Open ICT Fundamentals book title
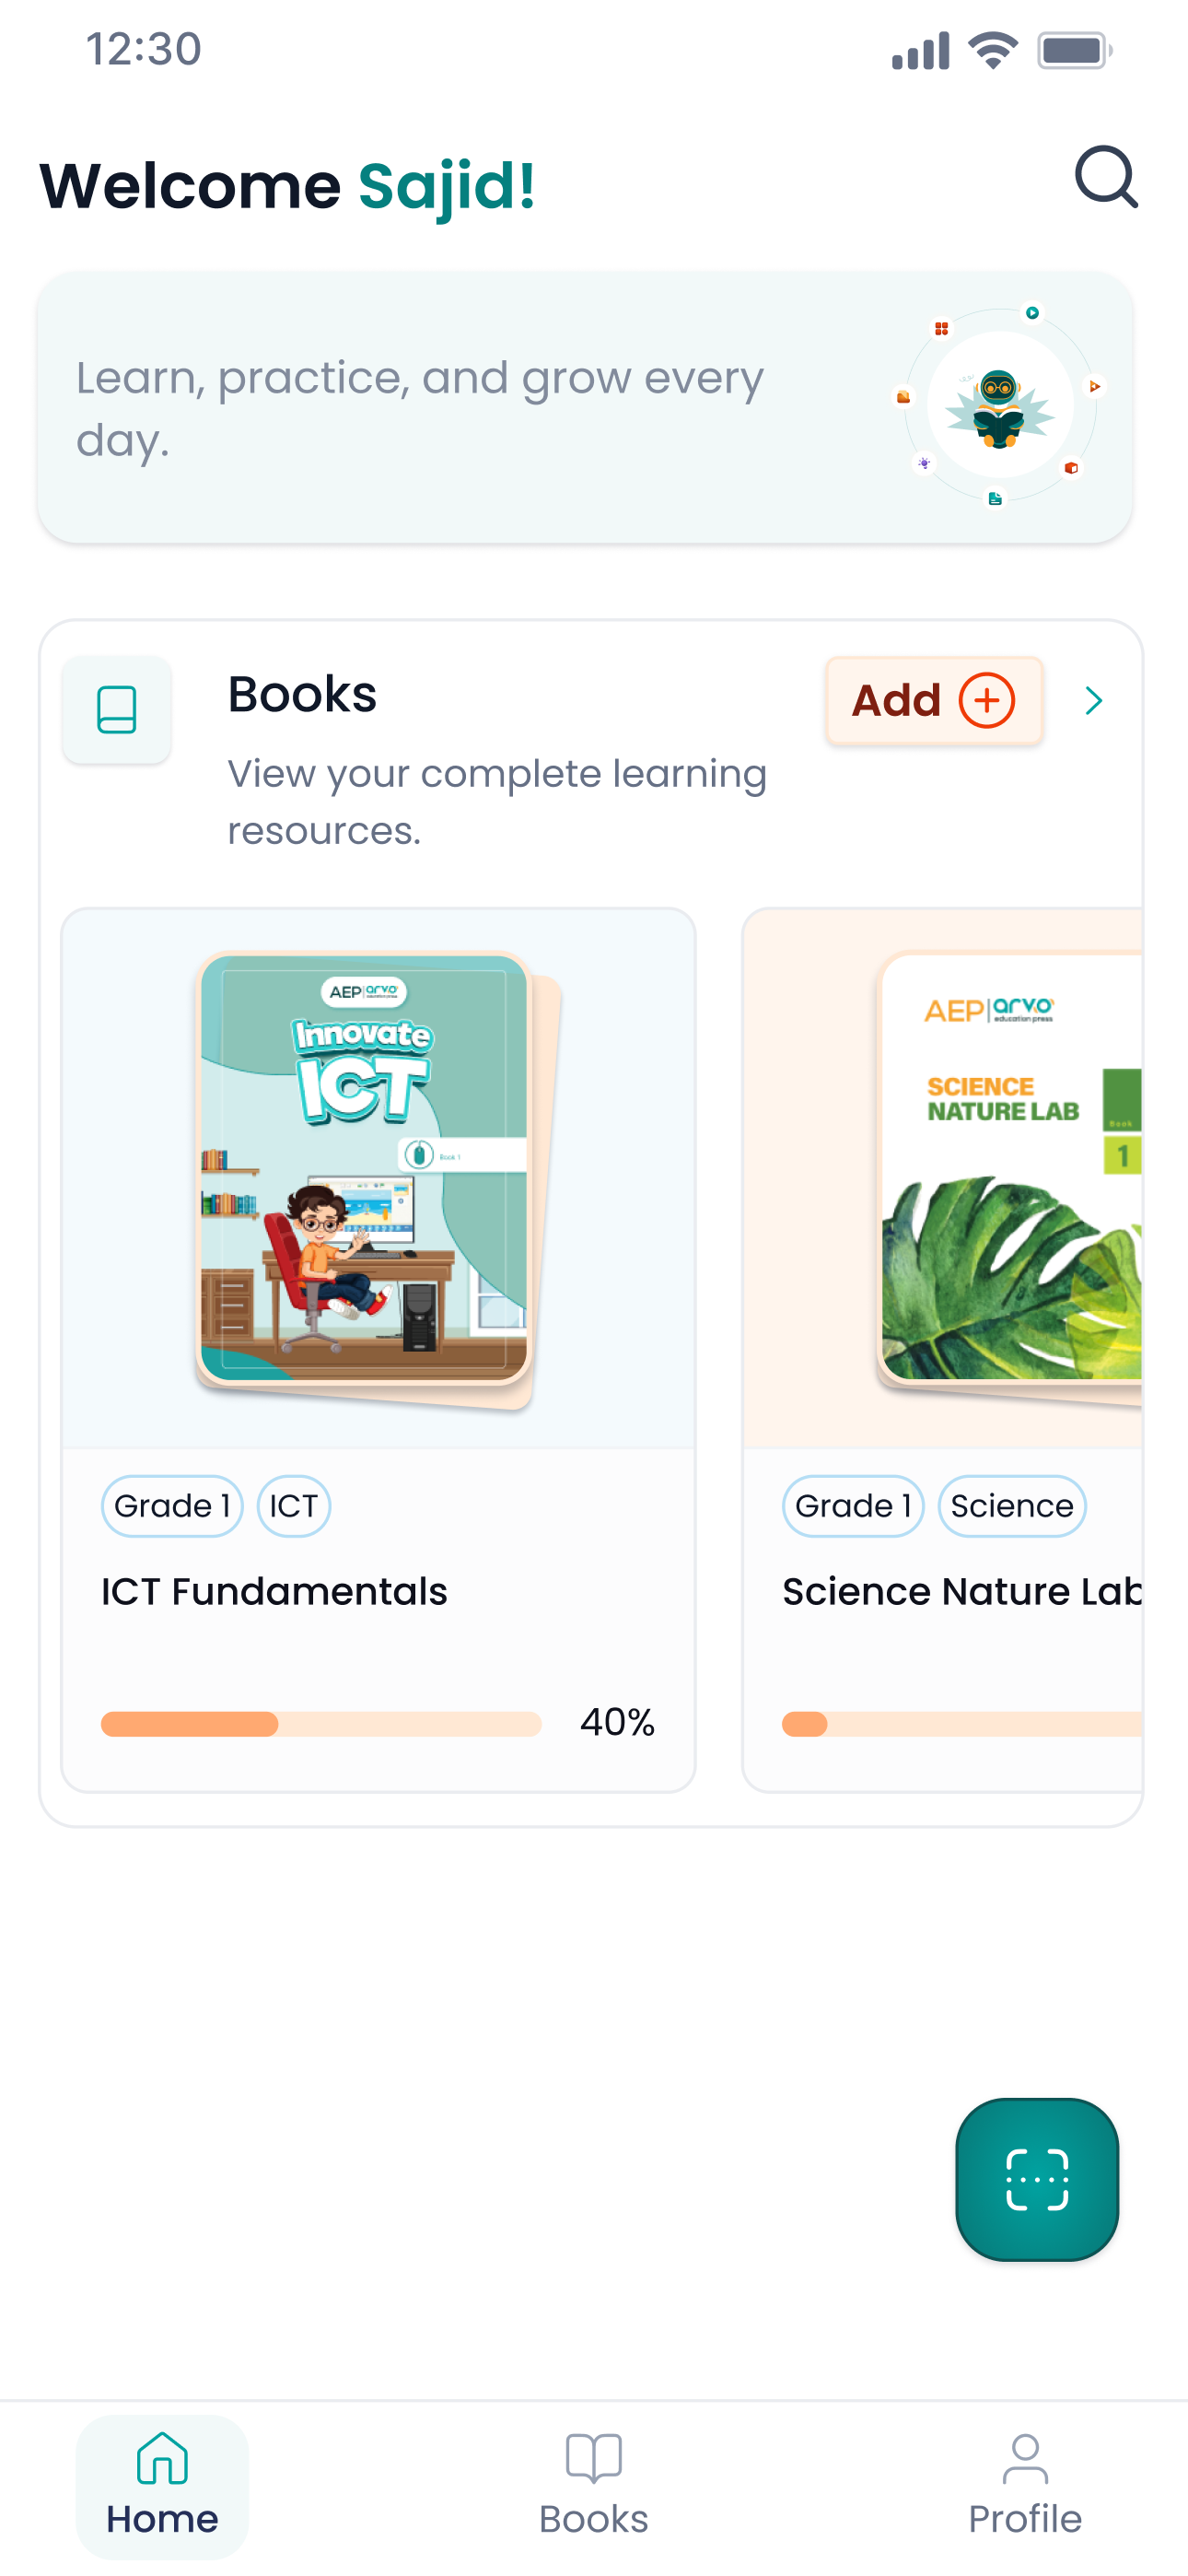The image size is (1188, 2576). (x=274, y=1591)
